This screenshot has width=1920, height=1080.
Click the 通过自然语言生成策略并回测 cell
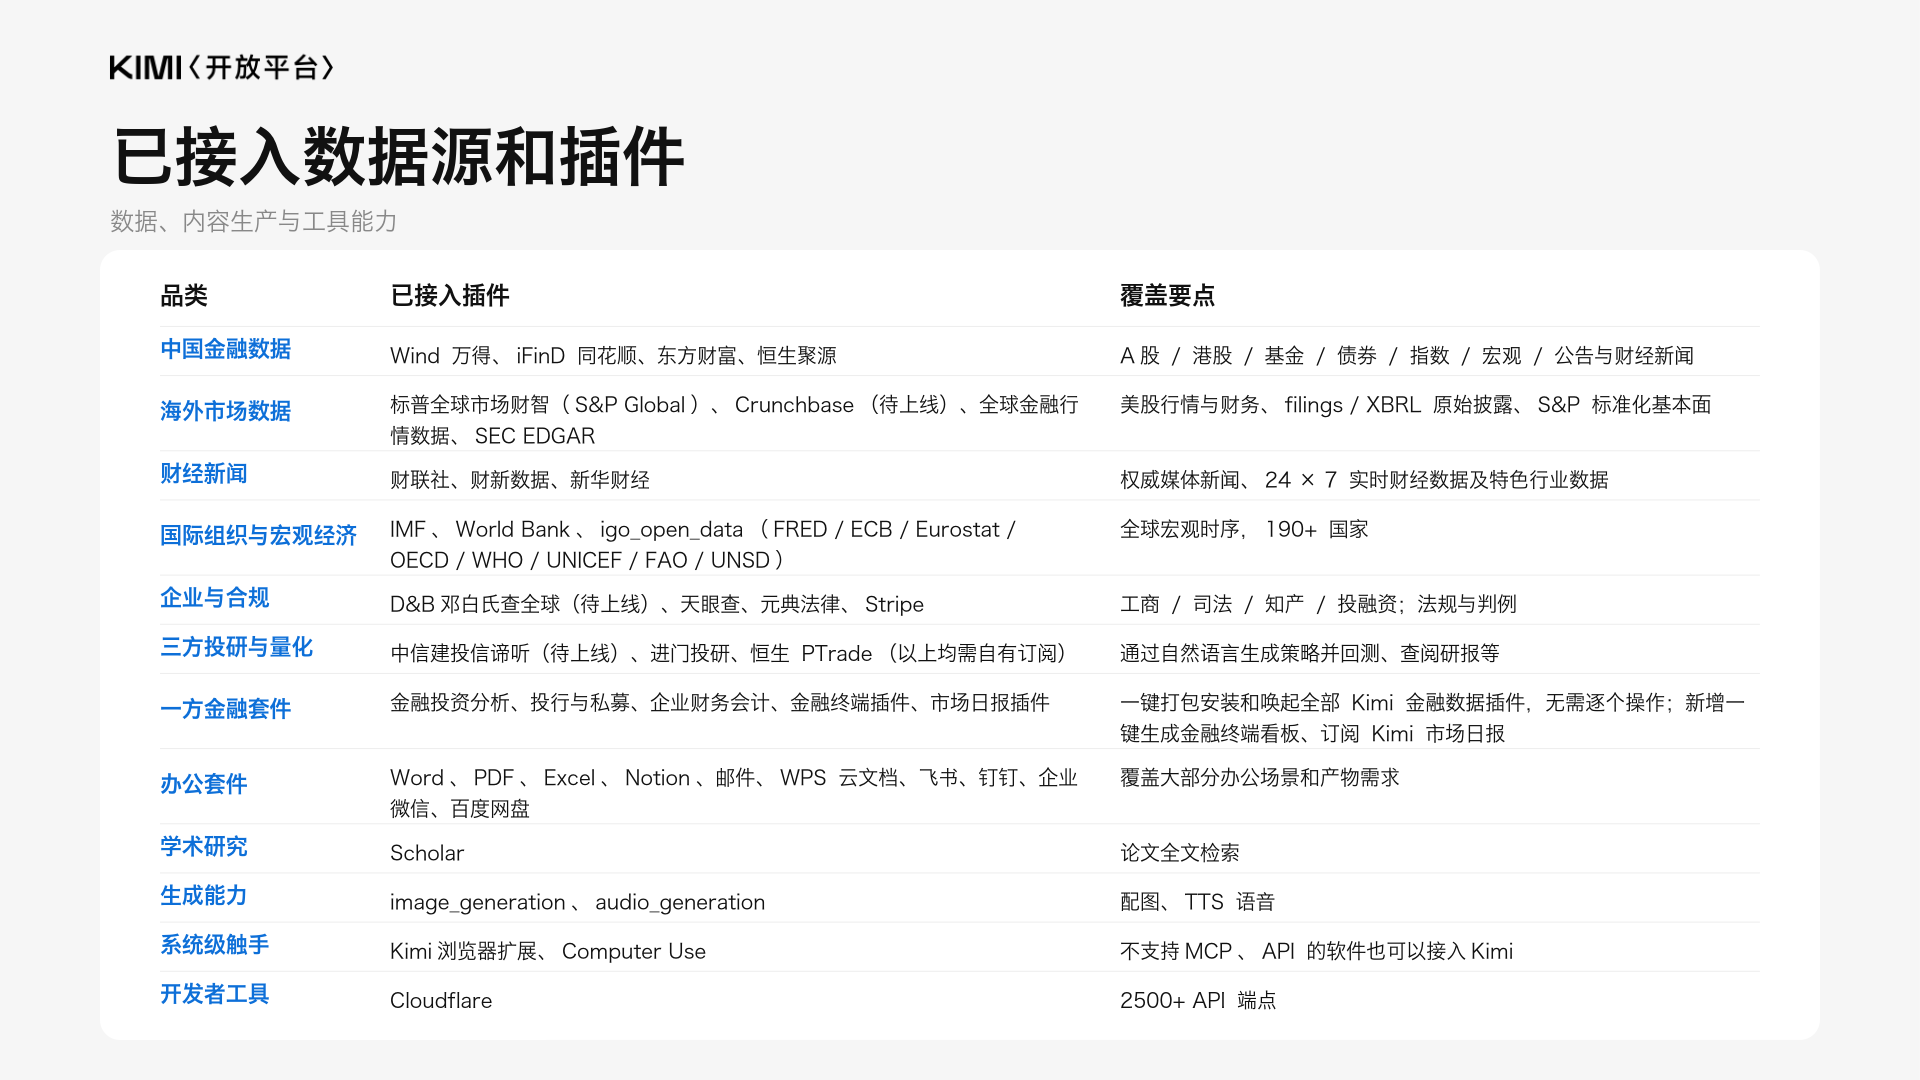[1310, 653]
